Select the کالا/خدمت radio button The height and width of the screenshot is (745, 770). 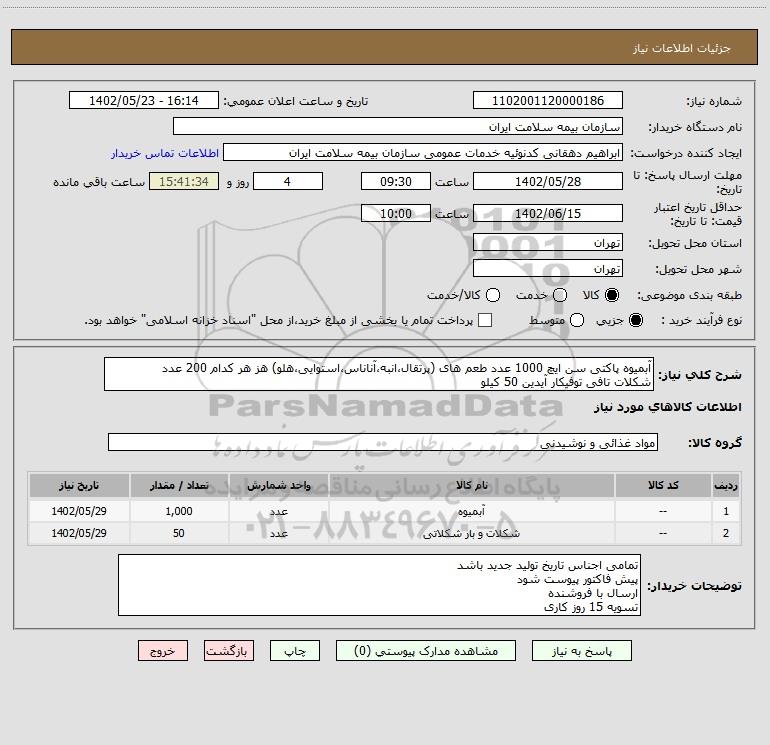tap(493, 295)
